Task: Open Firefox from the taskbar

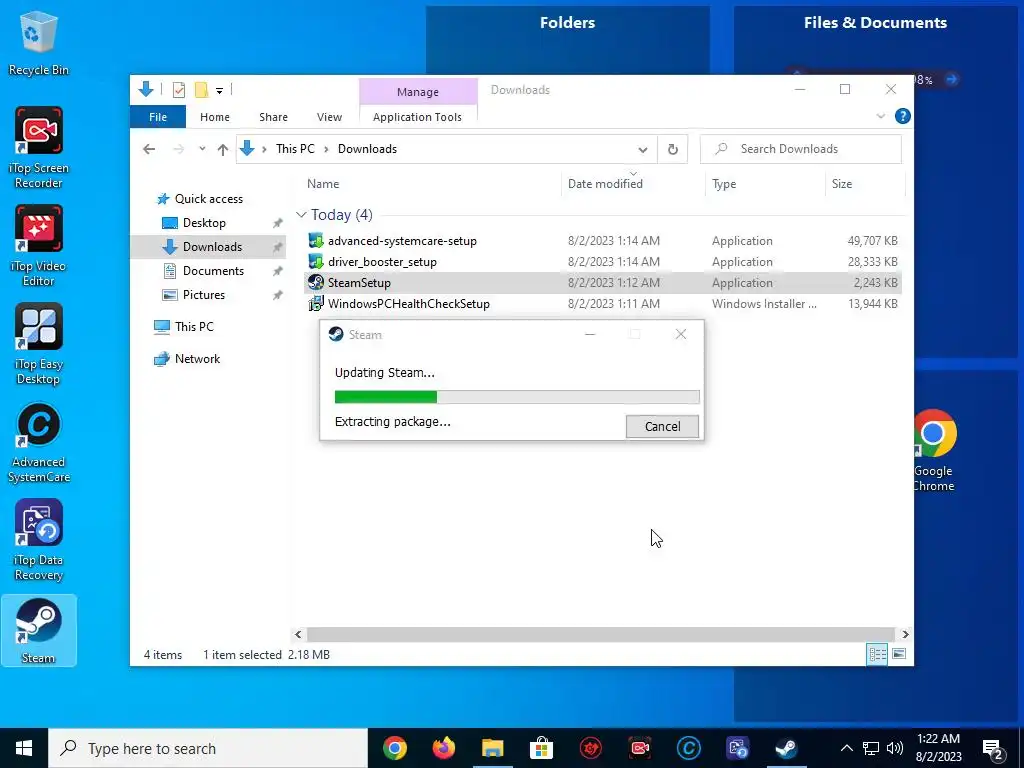Action: coord(444,748)
